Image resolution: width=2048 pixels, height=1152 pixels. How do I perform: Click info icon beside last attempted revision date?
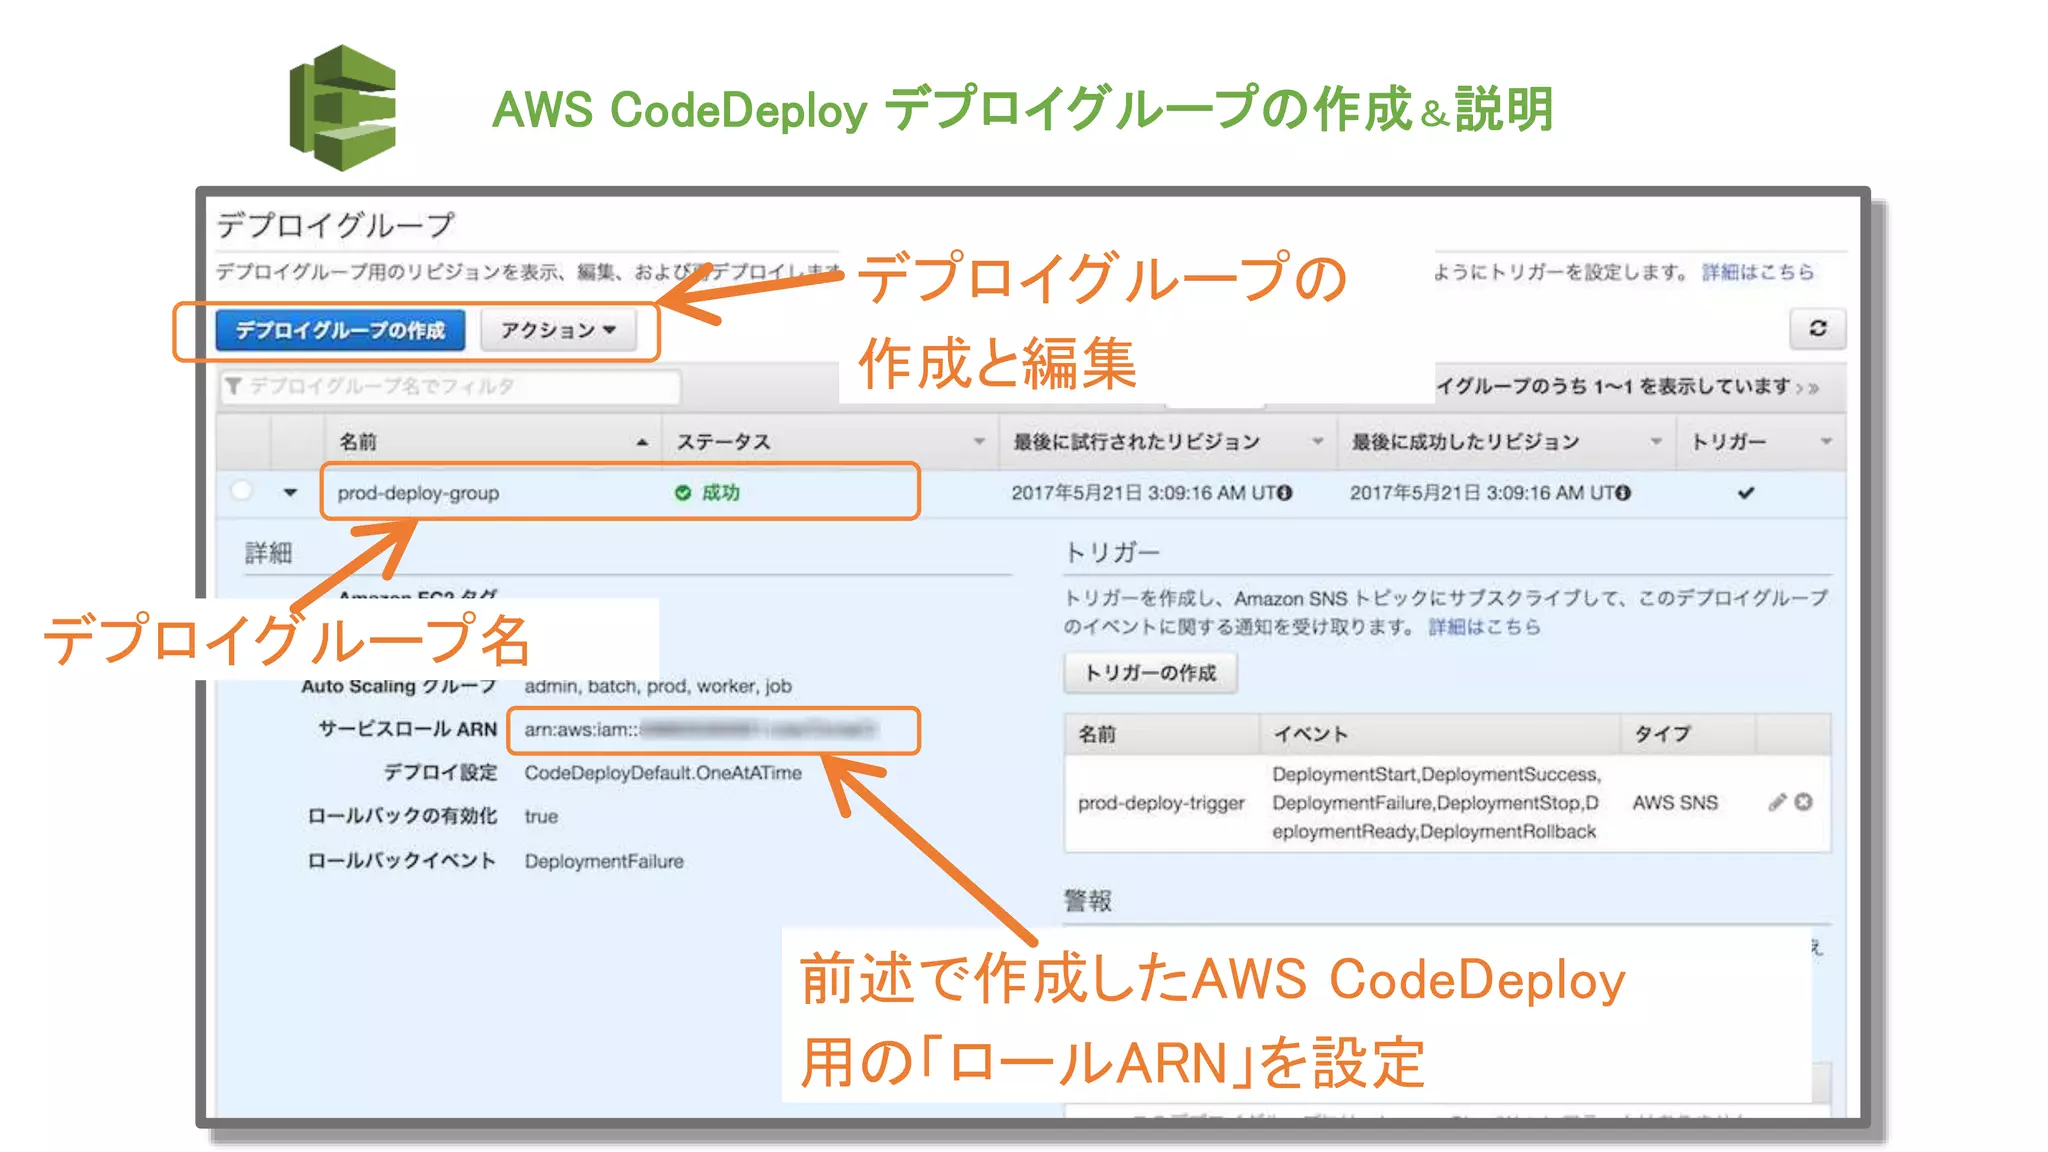click(x=1285, y=492)
